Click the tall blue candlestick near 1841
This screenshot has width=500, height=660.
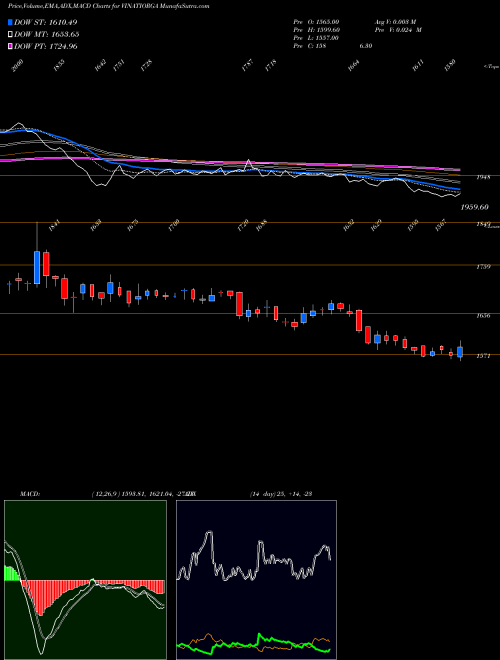tap(37, 267)
